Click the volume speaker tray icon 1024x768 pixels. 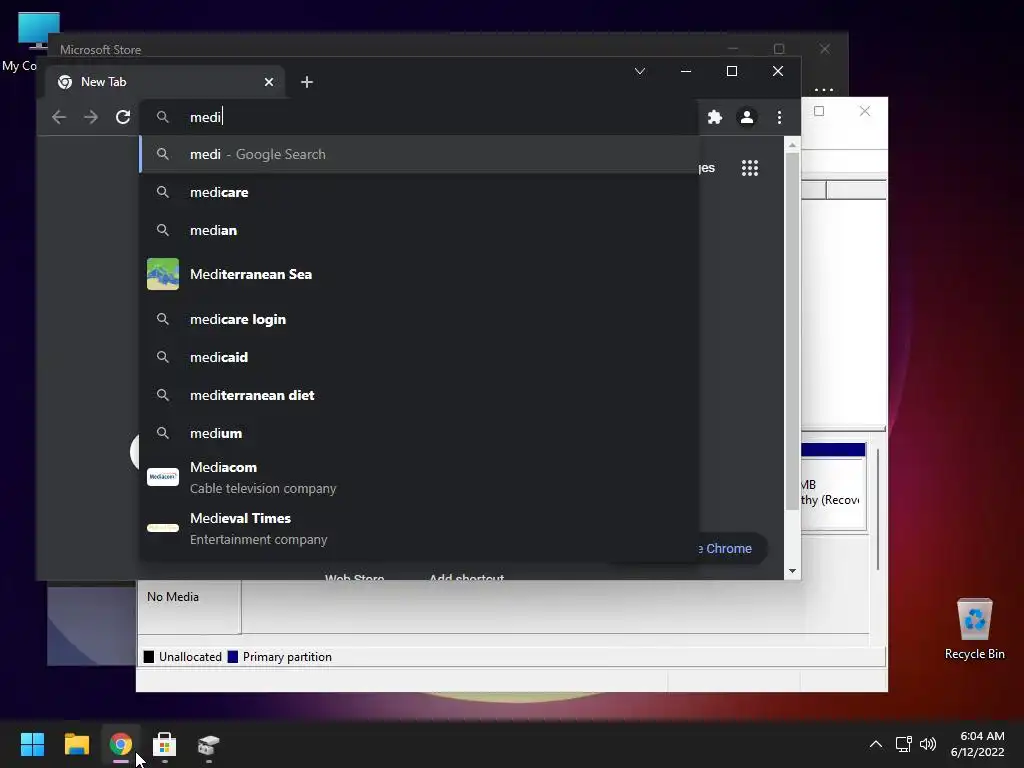[927, 744]
